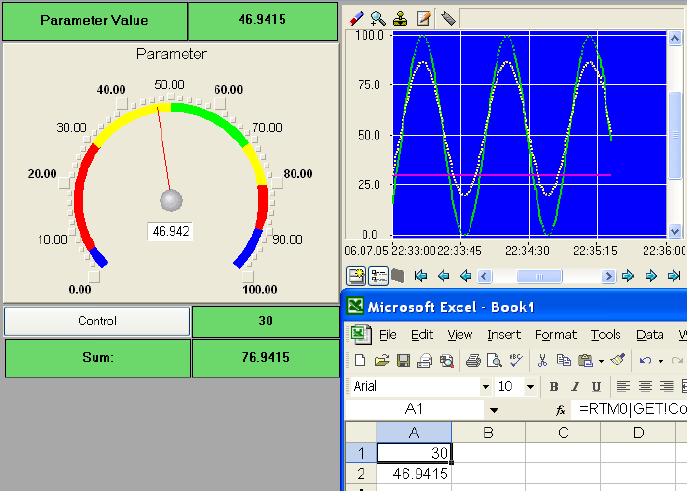Click the Parameter Value display 46.9415
The image size is (690, 496).
pos(262,20)
